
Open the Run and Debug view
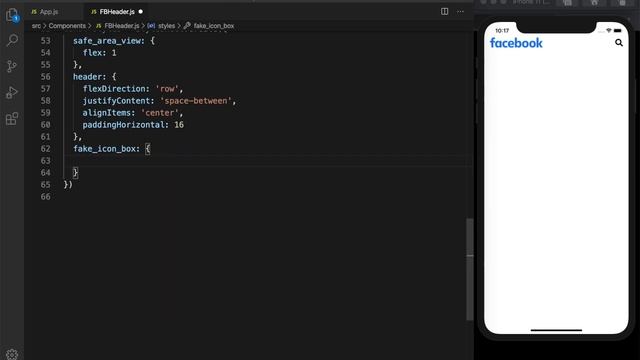(12, 93)
